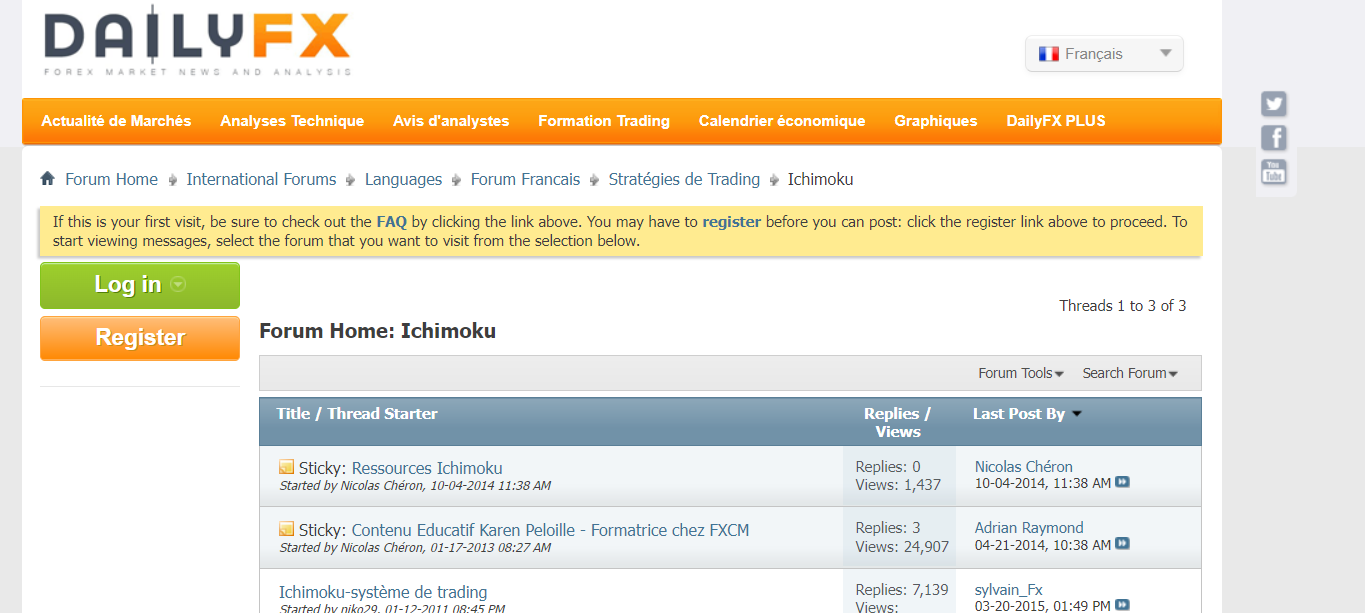Go to Languages breadcrumb
The height and width of the screenshot is (613, 1365).
(403, 179)
